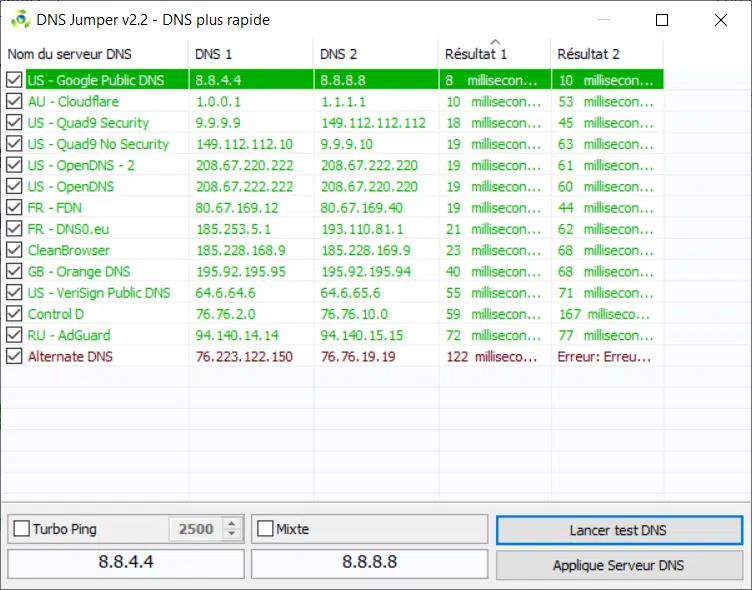752x590 pixels.
Task: Enable the Mixte checkbox
Action: point(265,529)
